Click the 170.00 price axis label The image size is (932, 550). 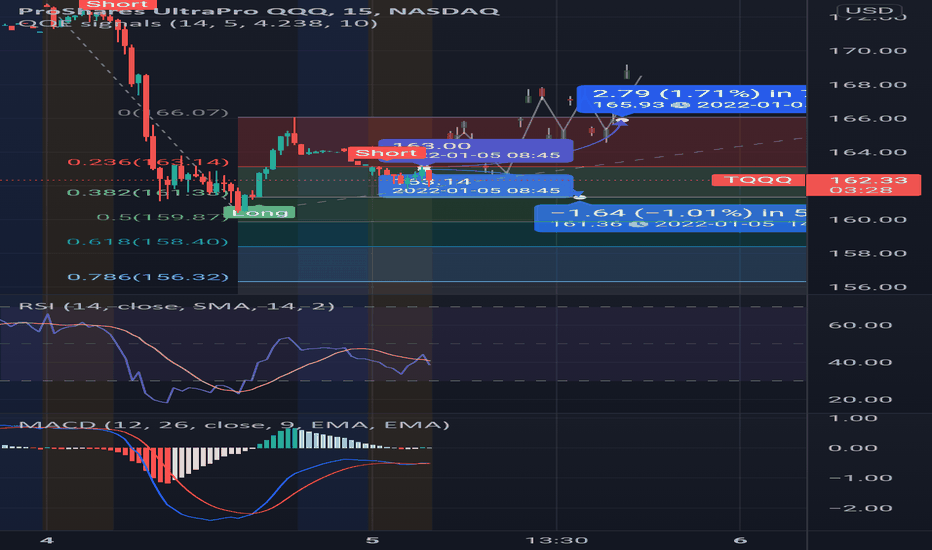tap(868, 51)
